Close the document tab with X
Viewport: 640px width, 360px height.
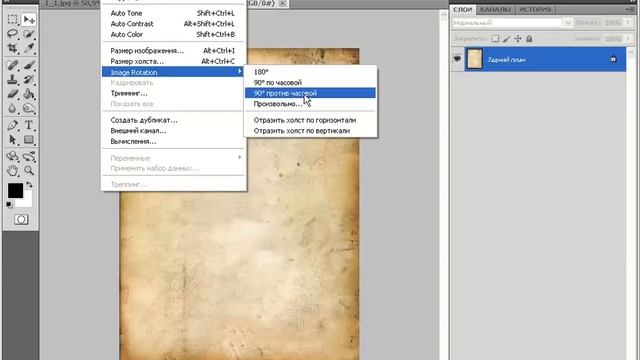point(282,3)
